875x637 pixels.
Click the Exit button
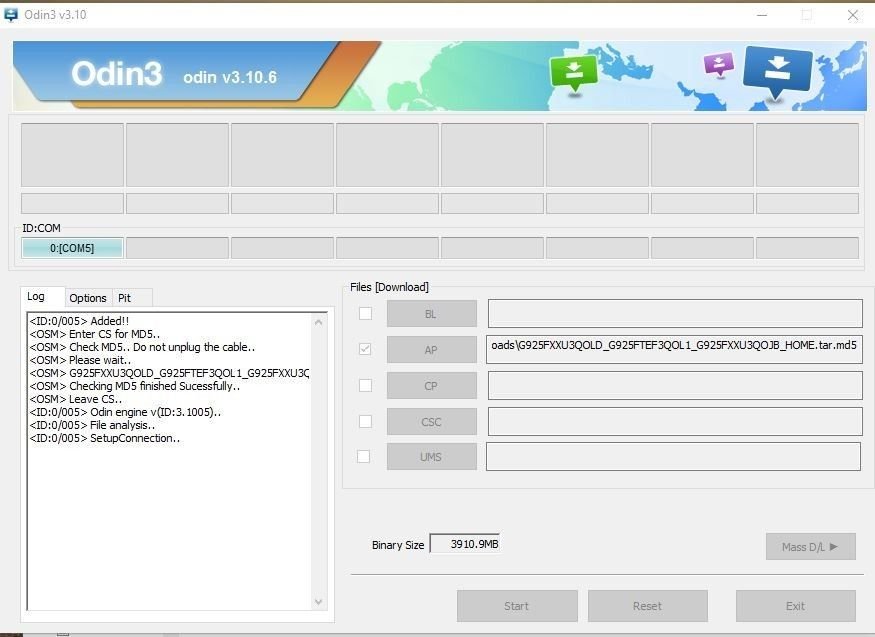point(795,606)
